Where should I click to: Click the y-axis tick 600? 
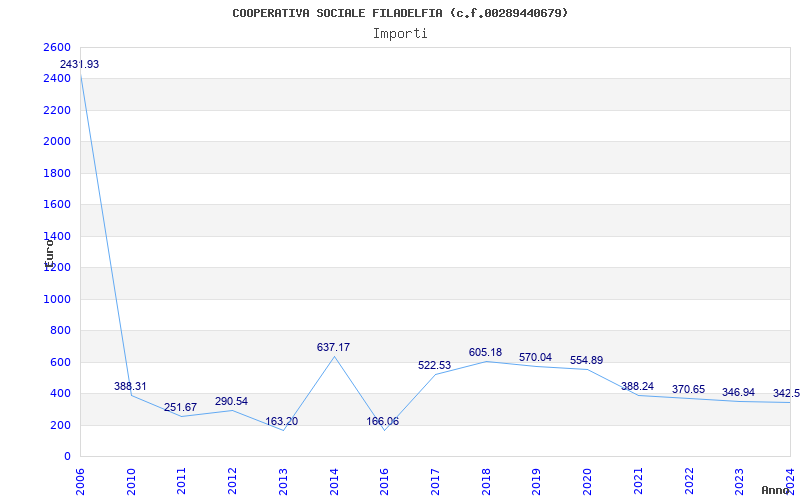point(60,362)
